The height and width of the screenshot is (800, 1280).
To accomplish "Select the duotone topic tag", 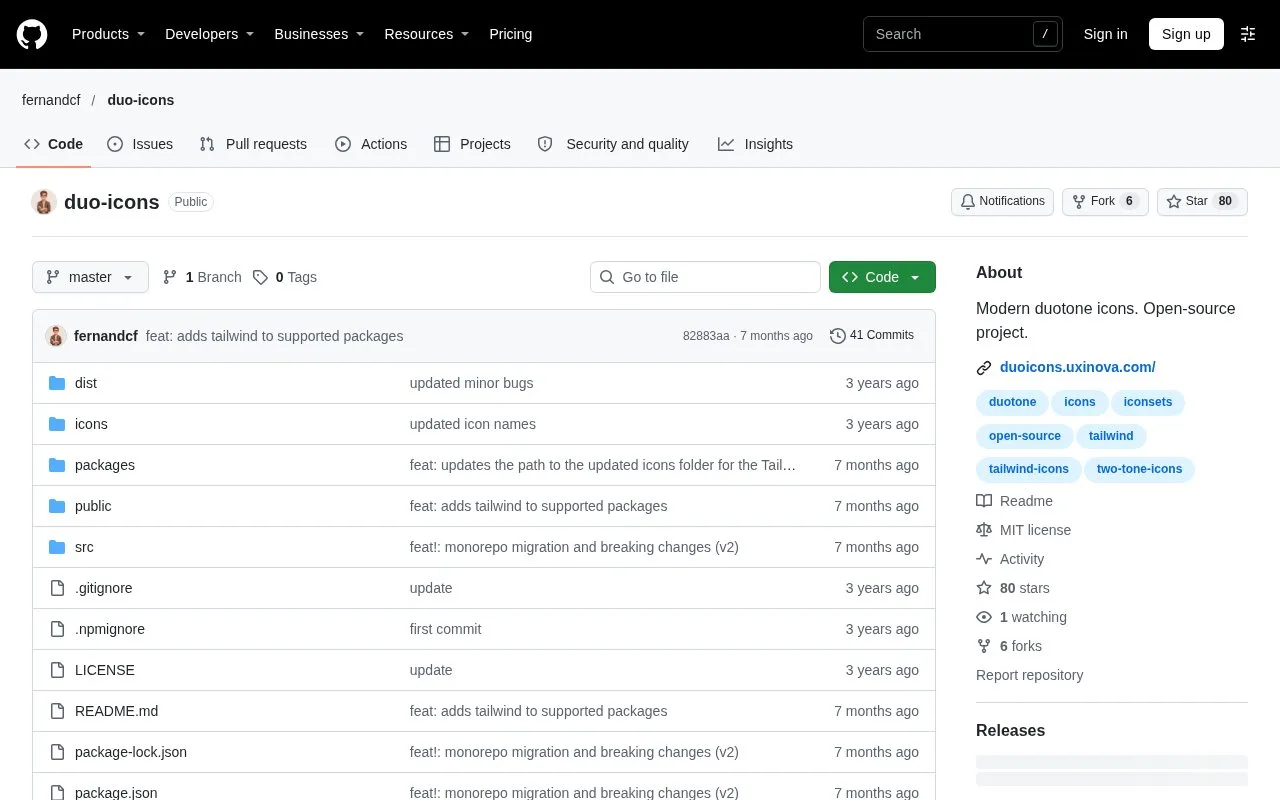I will tap(1012, 402).
